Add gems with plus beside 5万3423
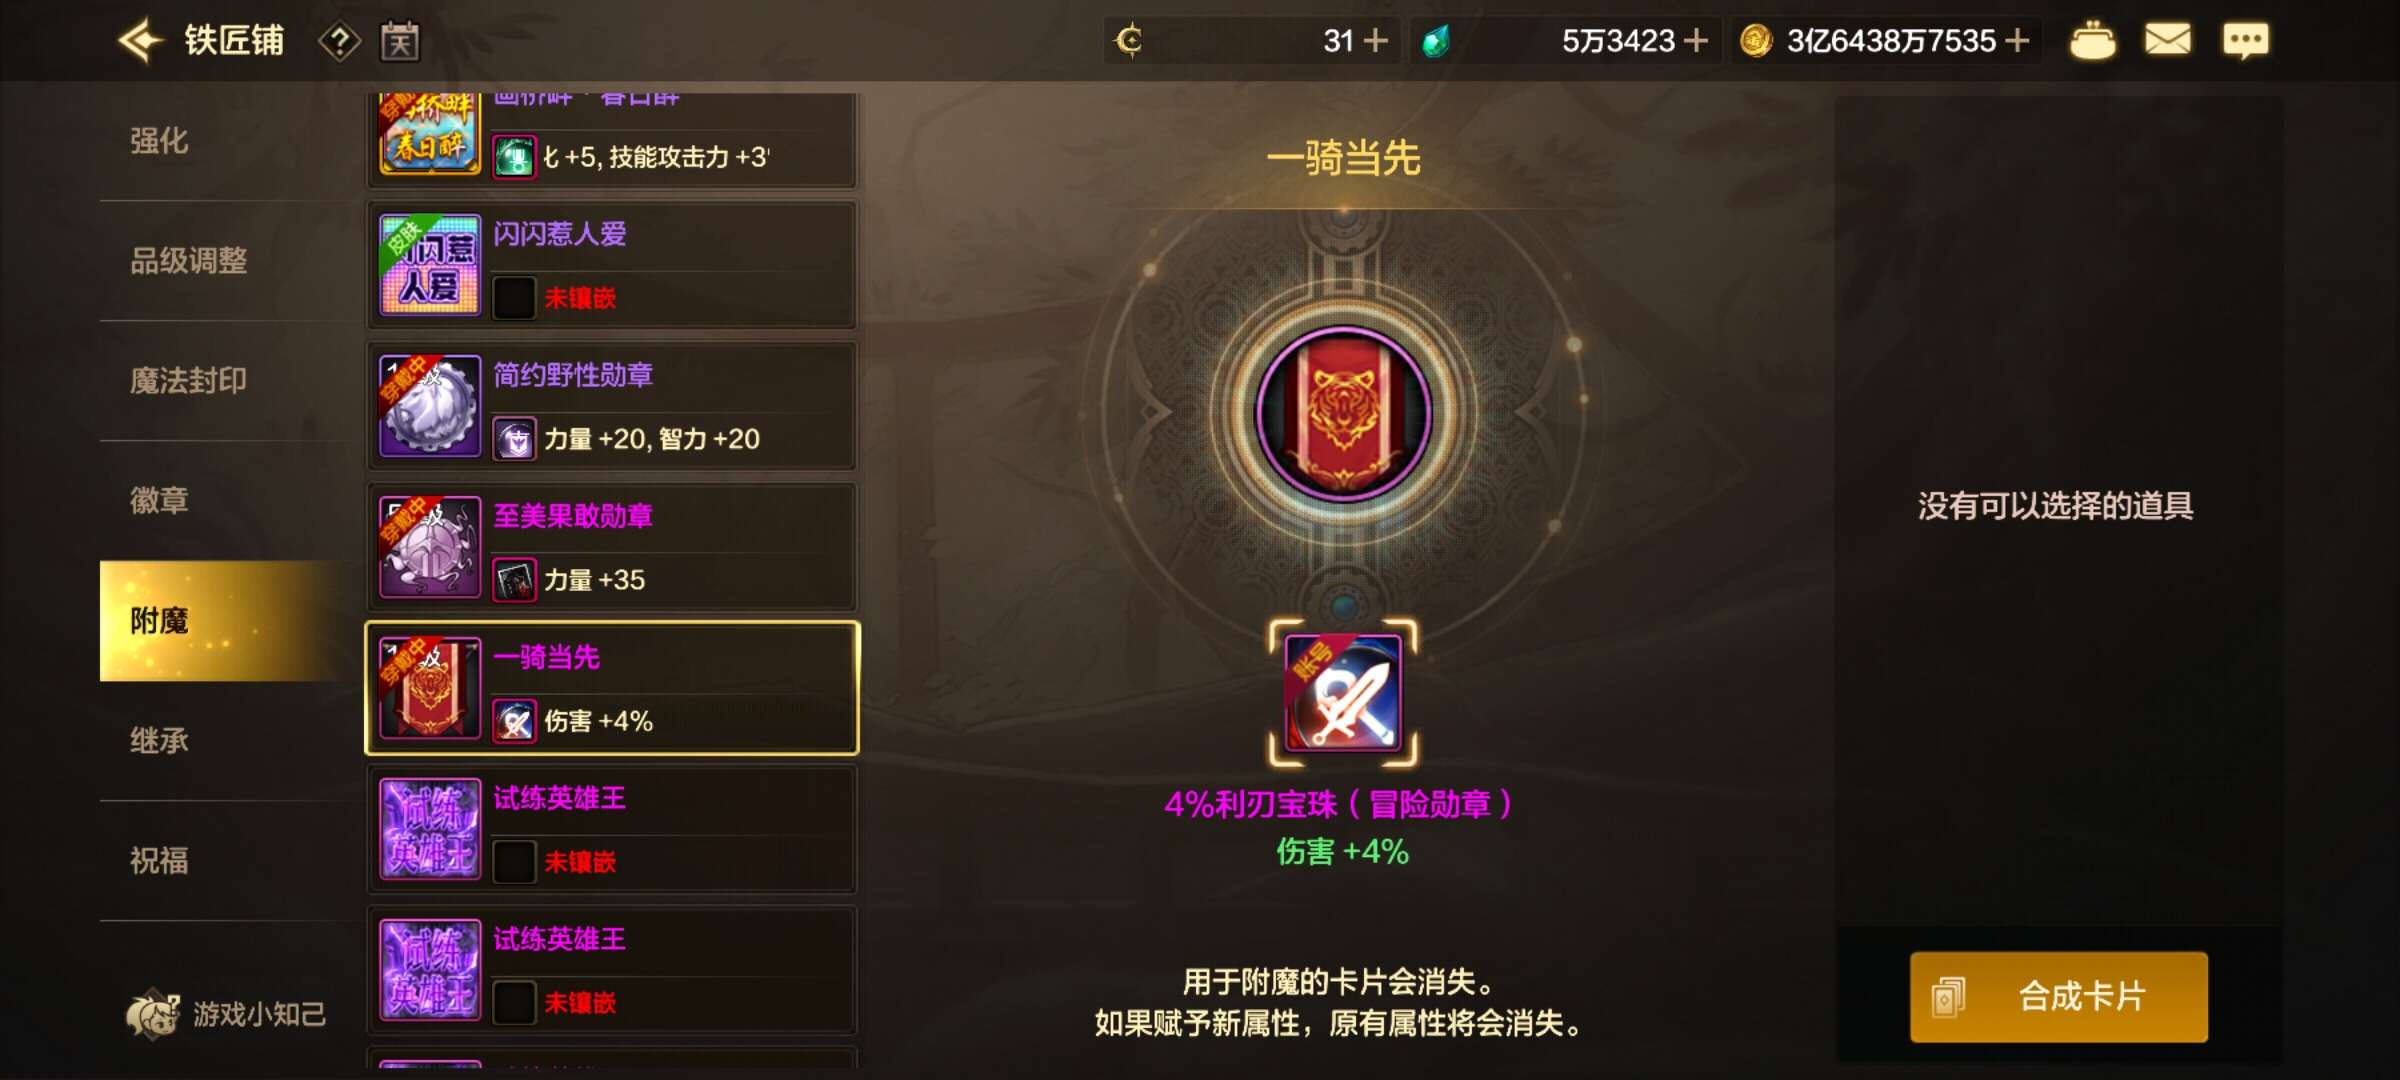 pos(1696,41)
